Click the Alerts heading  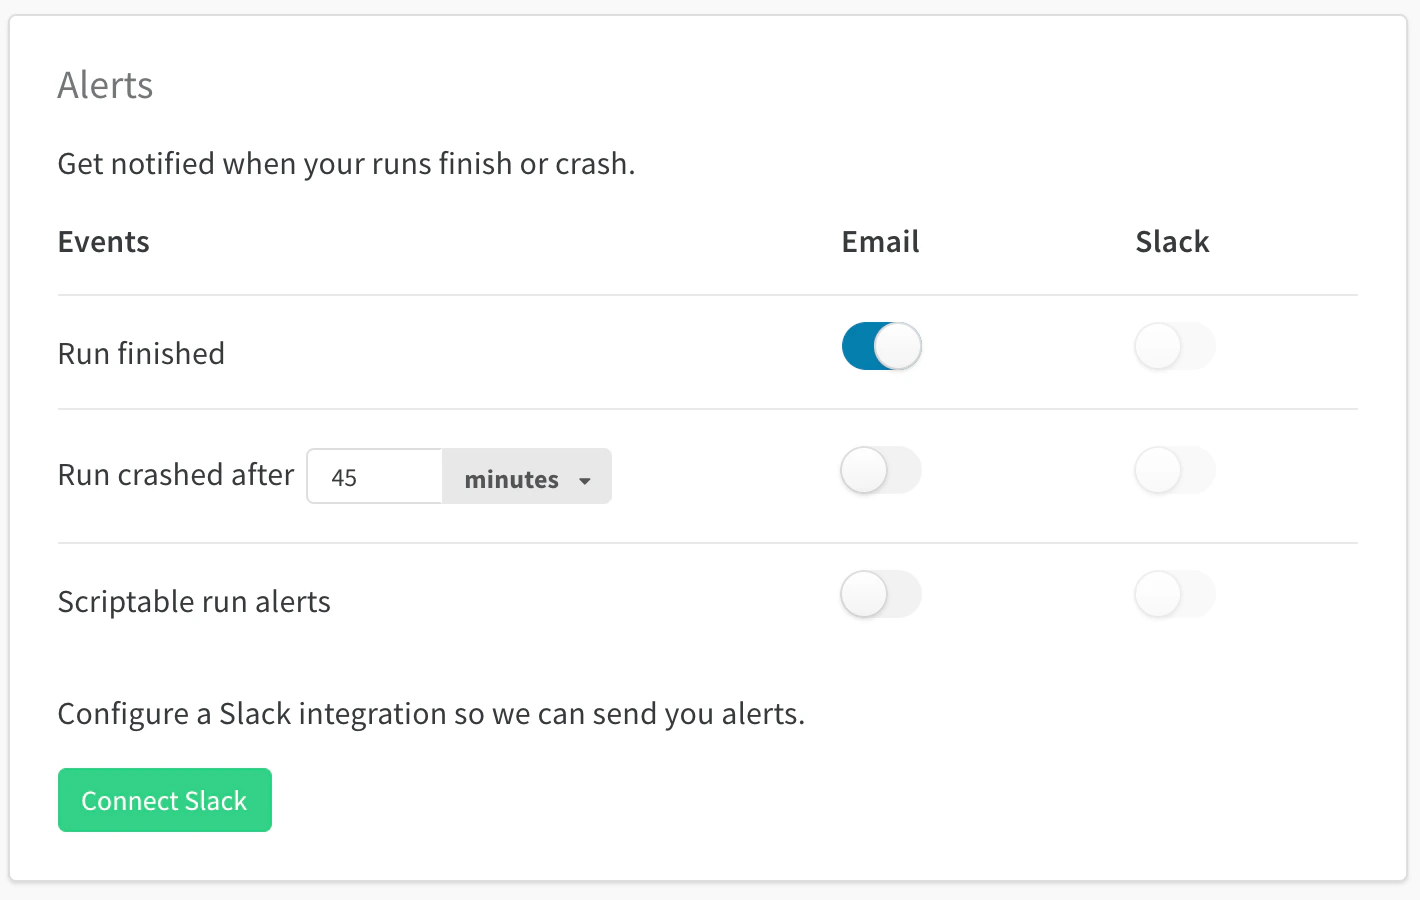105,85
